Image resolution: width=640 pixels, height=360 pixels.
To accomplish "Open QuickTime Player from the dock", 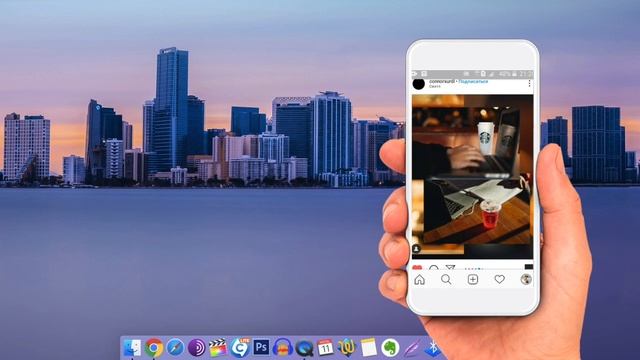I will pyautogui.click(x=304, y=348).
